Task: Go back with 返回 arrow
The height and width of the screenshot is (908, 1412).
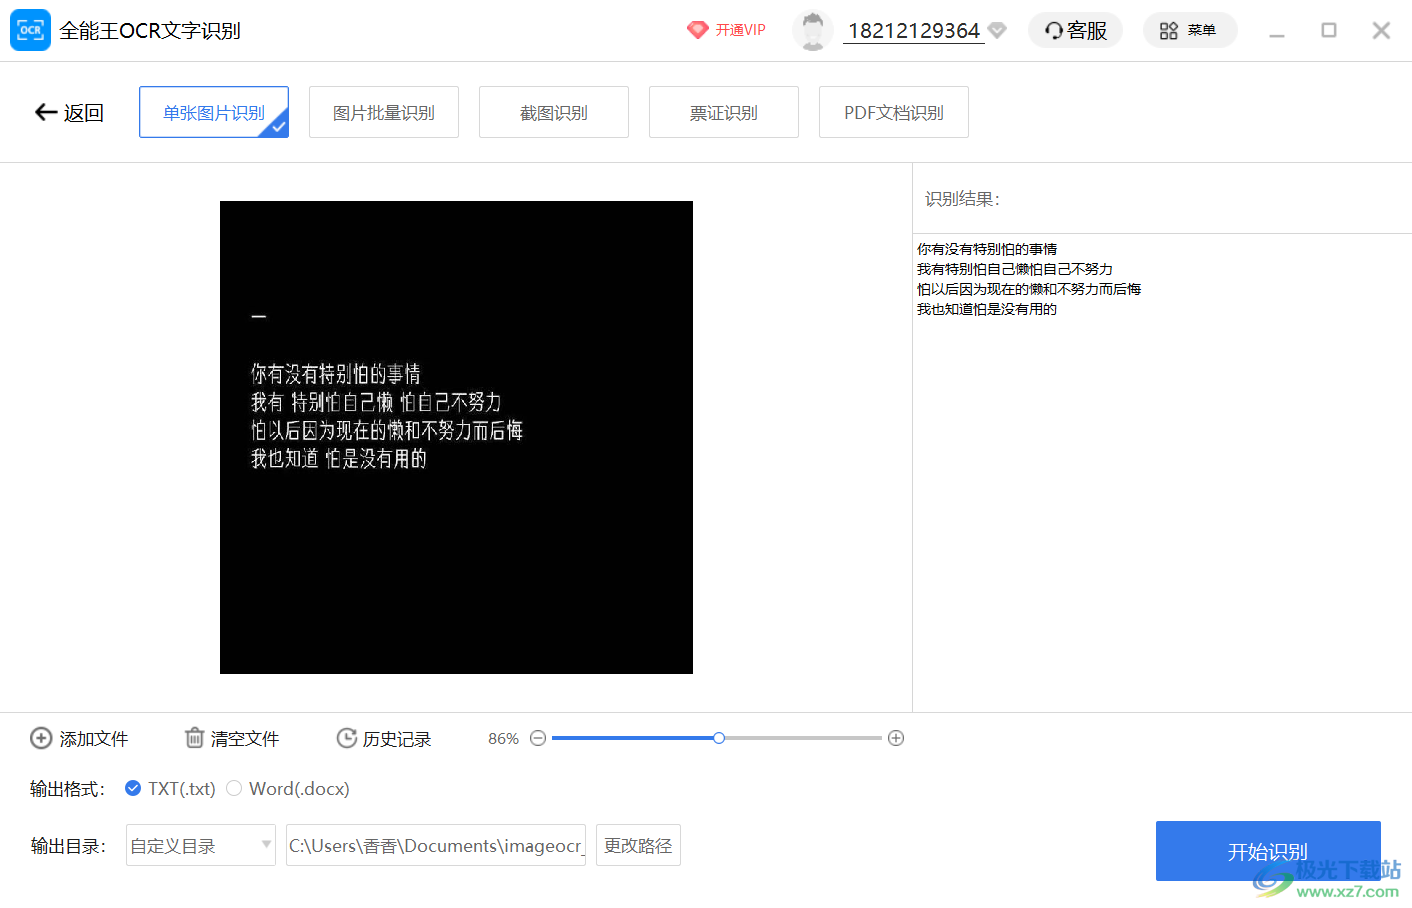Action: (69, 112)
